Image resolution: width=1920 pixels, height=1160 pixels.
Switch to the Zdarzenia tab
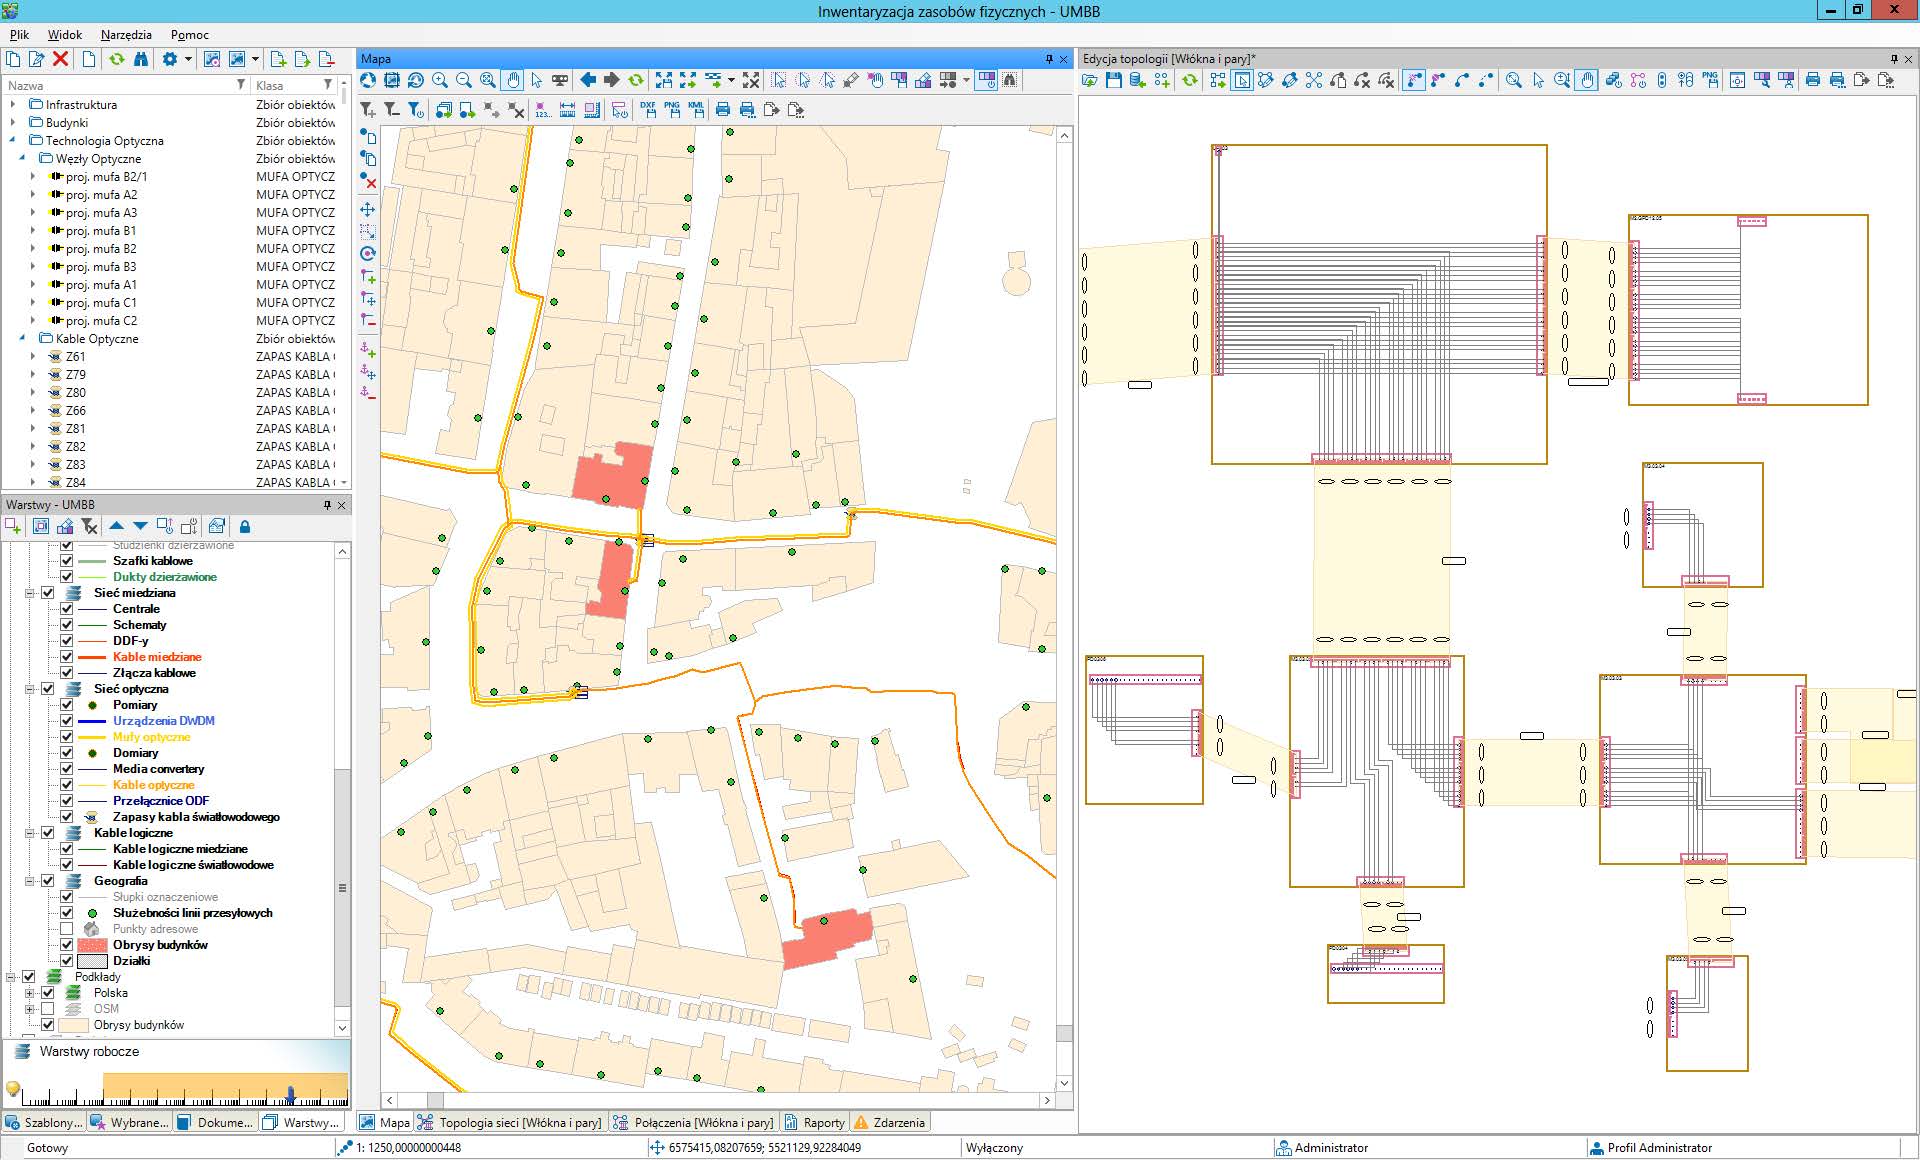point(889,1122)
